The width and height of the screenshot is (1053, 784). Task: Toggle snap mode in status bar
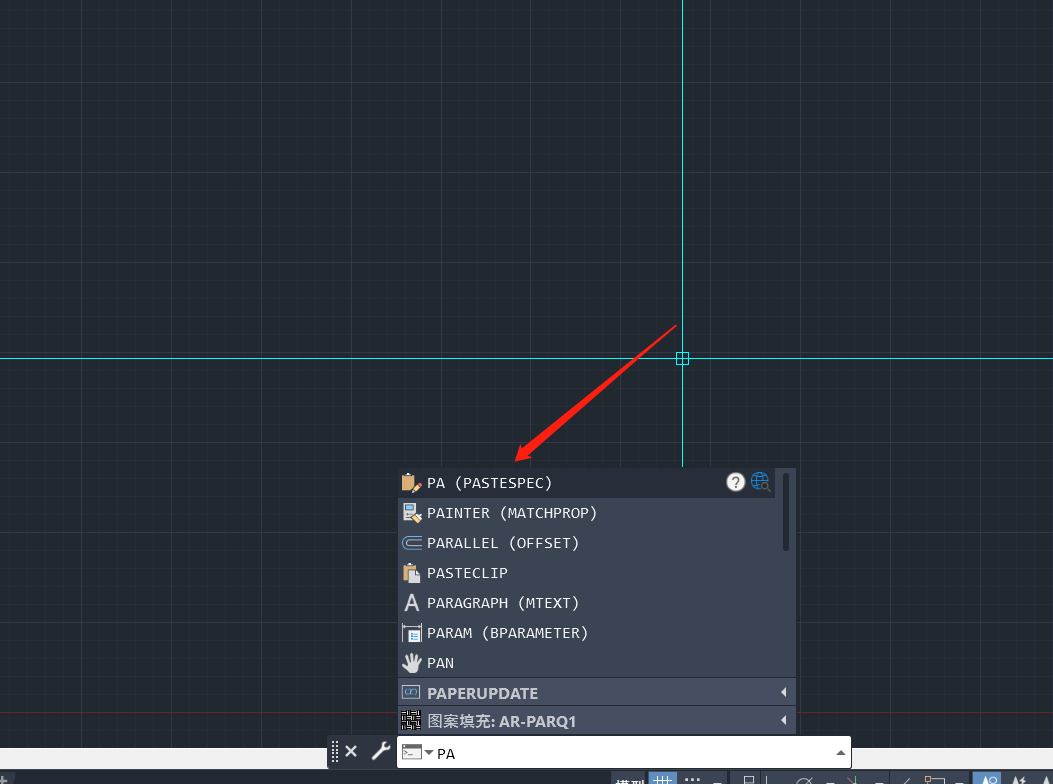pos(692,781)
